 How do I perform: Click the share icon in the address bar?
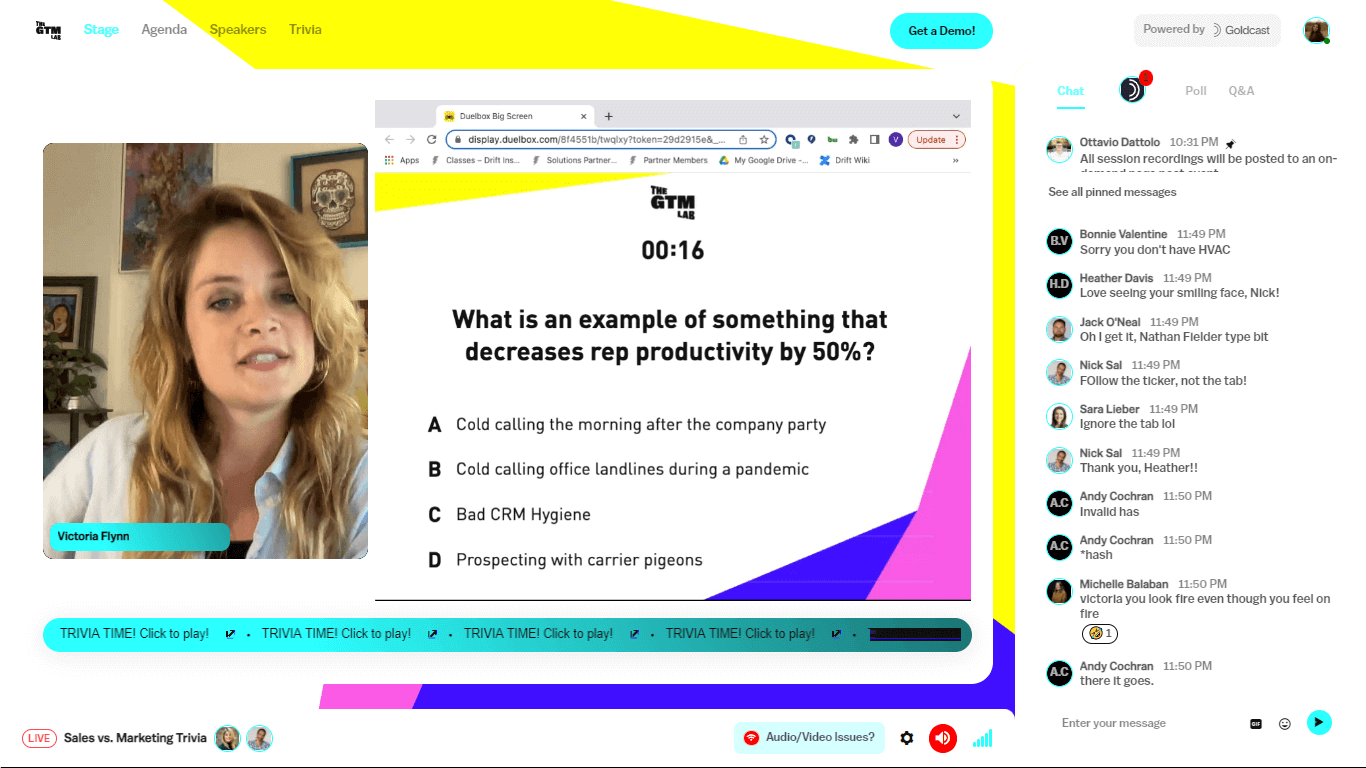[x=743, y=140]
